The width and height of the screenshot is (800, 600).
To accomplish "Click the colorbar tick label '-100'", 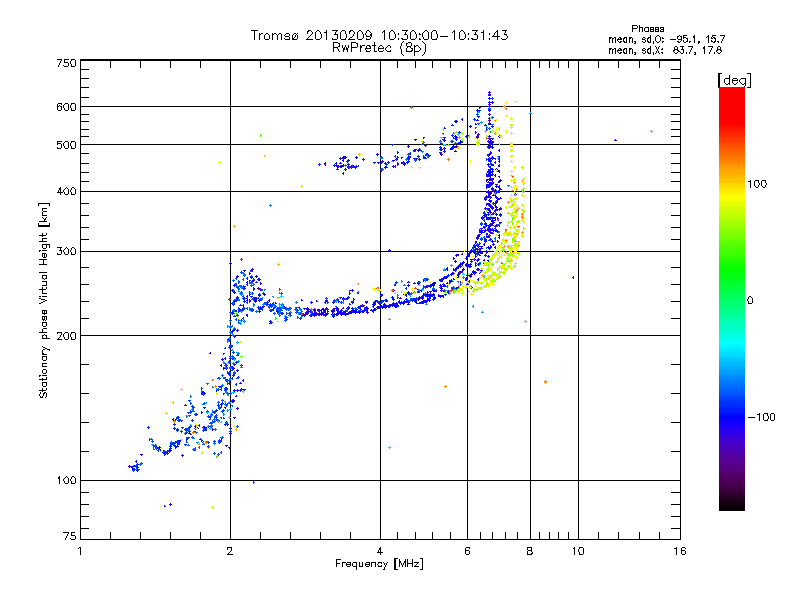I will 761,417.
